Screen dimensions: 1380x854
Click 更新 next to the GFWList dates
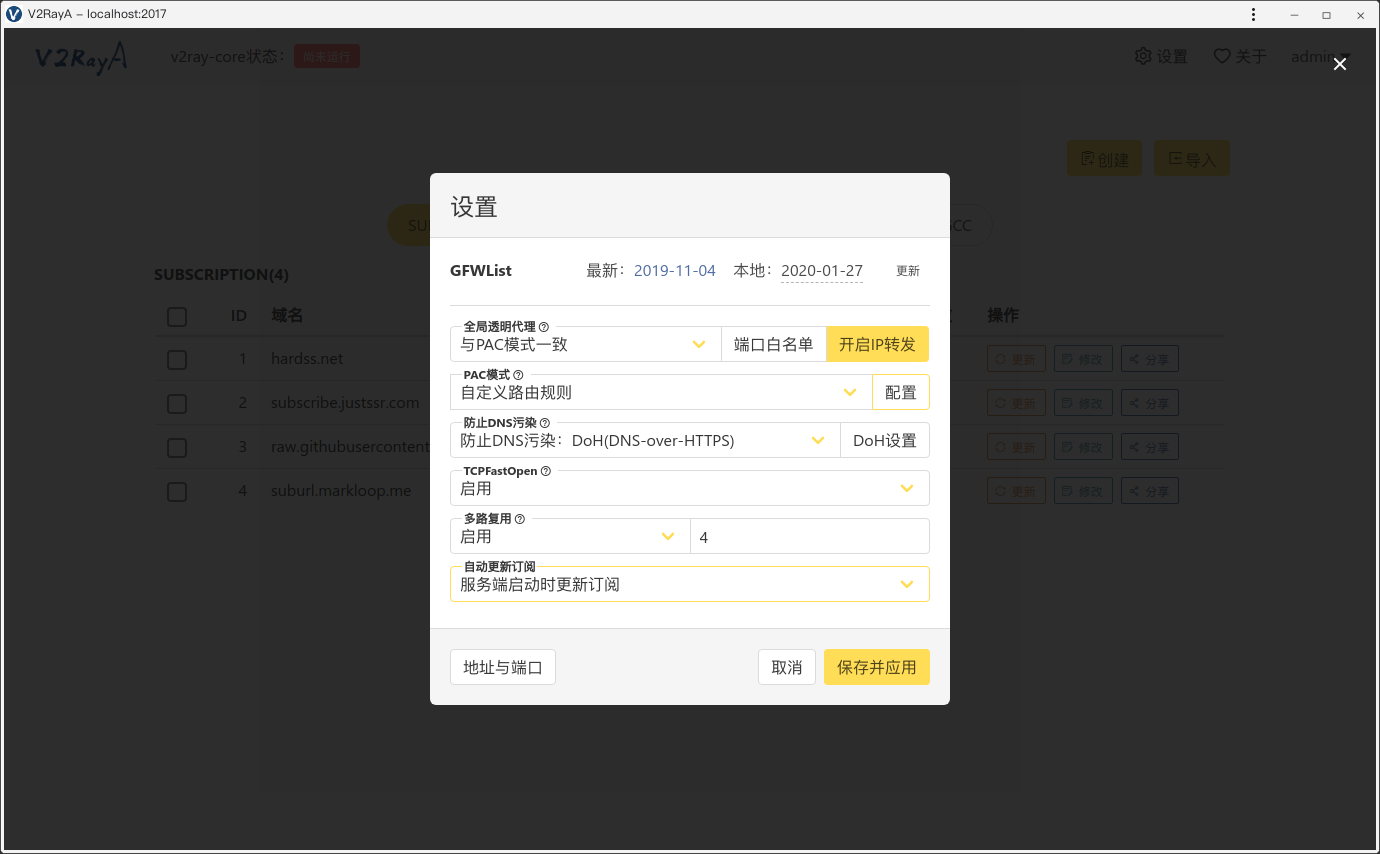coord(908,271)
